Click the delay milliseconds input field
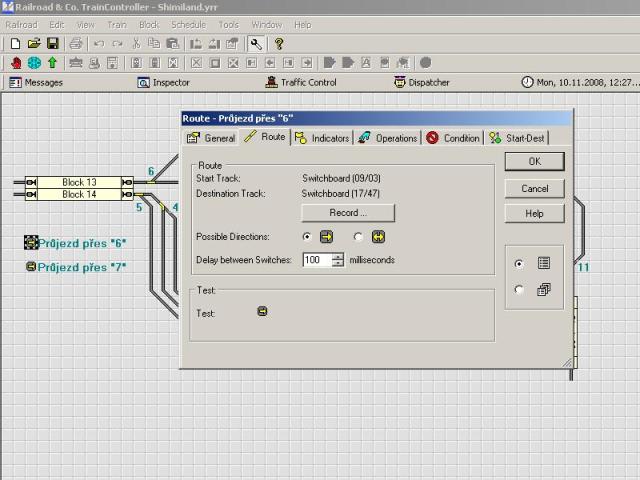640x480 pixels. pyautogui.click(x=318, y=260)
